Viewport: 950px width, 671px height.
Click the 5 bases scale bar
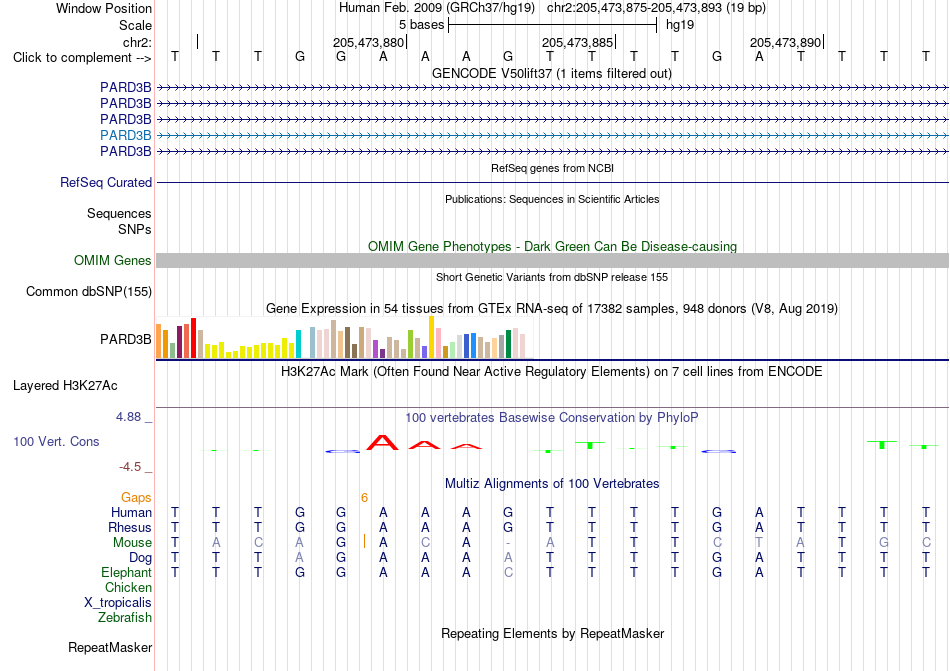click(552, 25)
